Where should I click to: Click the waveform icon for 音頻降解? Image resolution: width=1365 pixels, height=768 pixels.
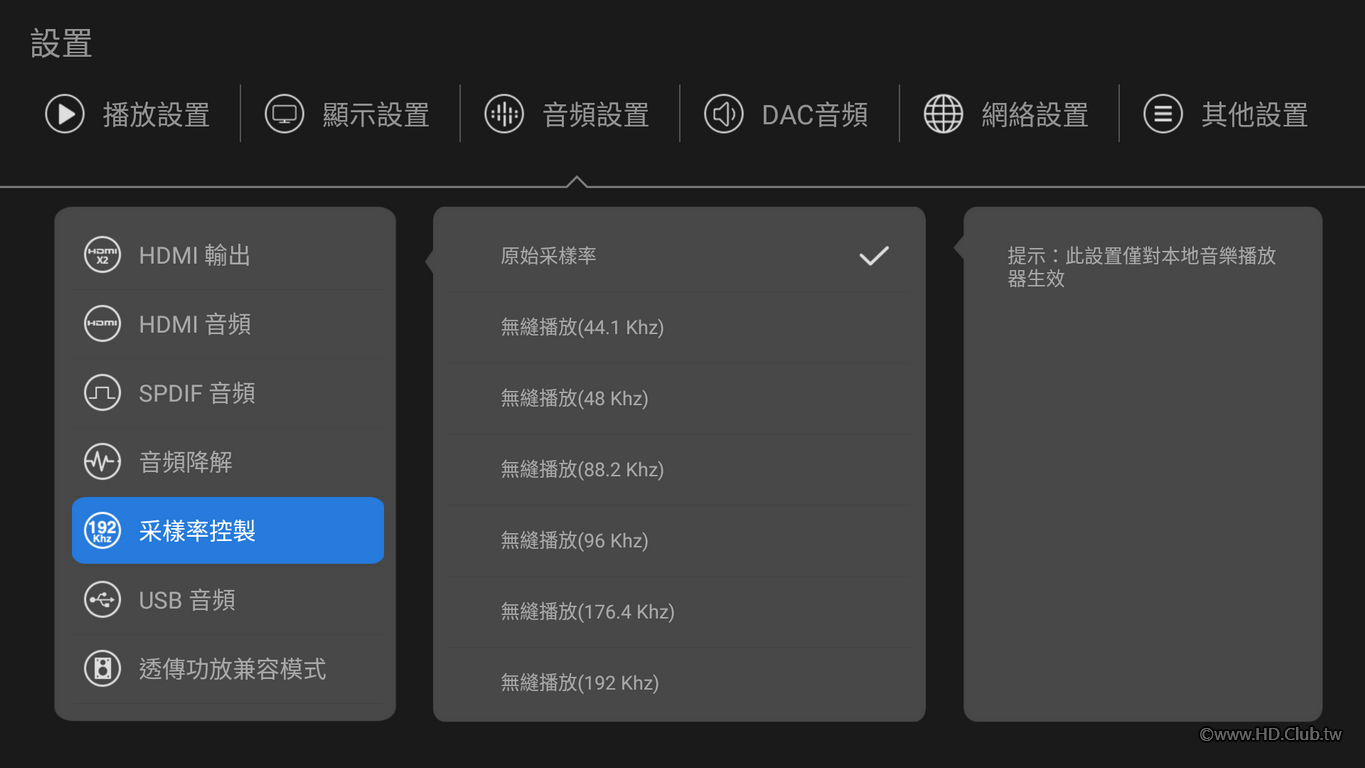coord(102,462)
